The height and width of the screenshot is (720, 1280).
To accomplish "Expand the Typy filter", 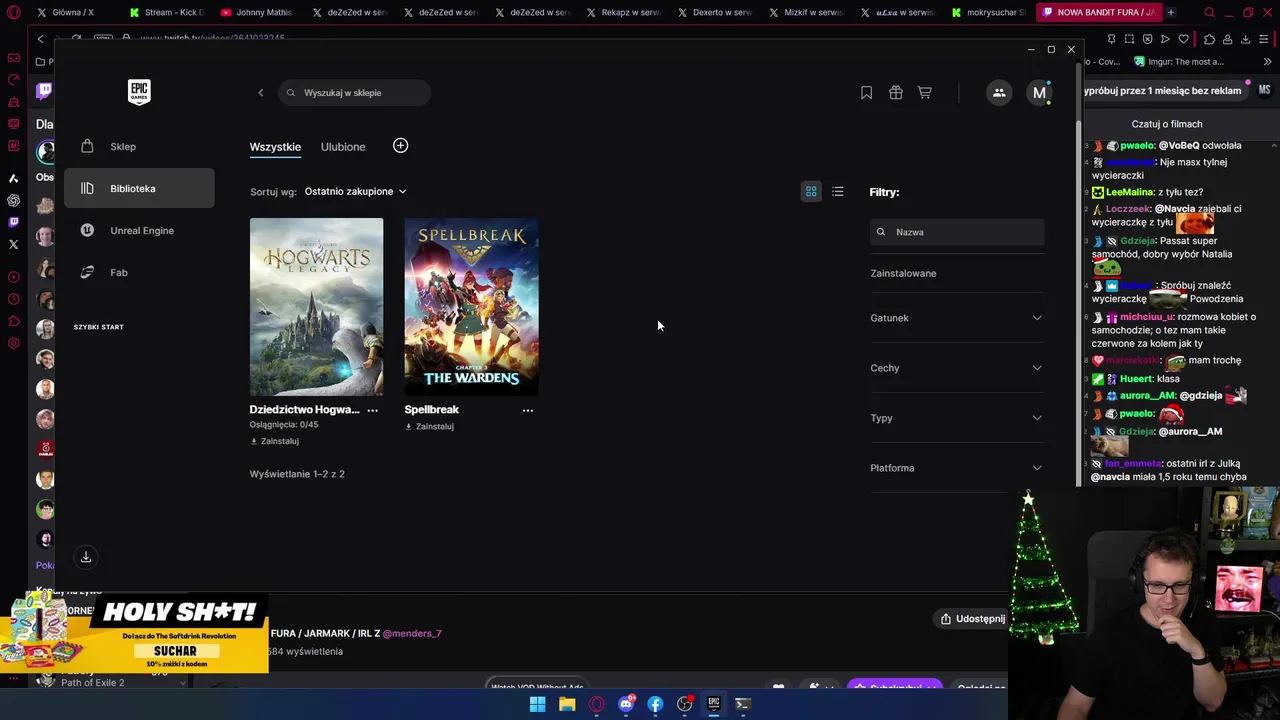I will [x=956, y=418].
